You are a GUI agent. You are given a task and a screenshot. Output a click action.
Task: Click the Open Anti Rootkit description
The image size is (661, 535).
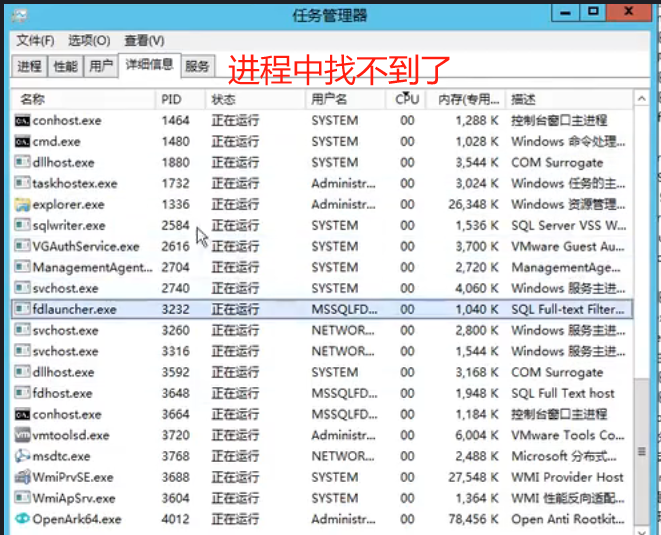568,519
